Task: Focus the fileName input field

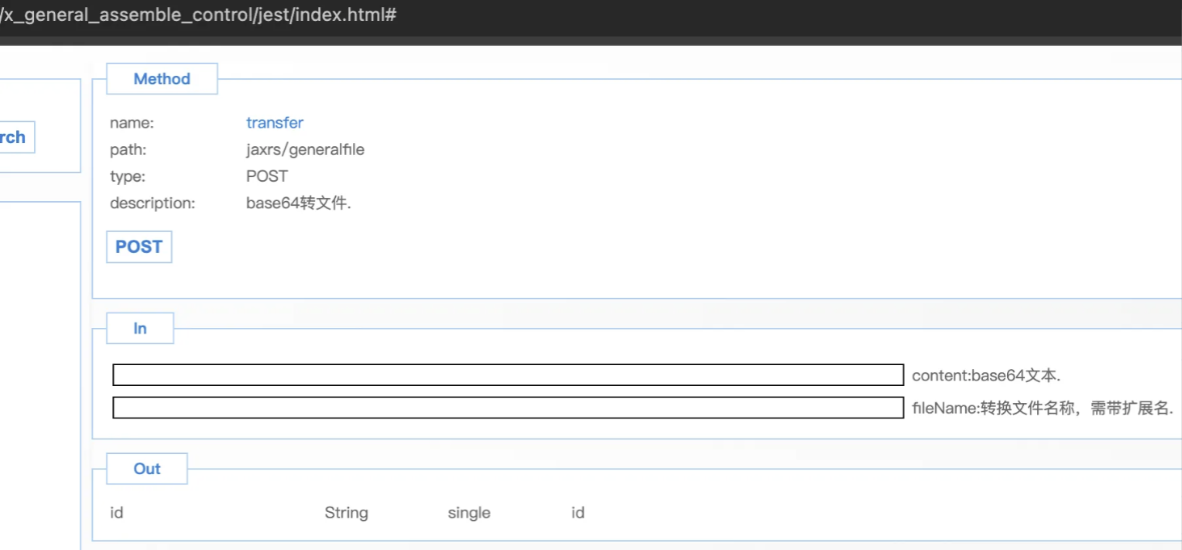Action: (x=507, y=408)
